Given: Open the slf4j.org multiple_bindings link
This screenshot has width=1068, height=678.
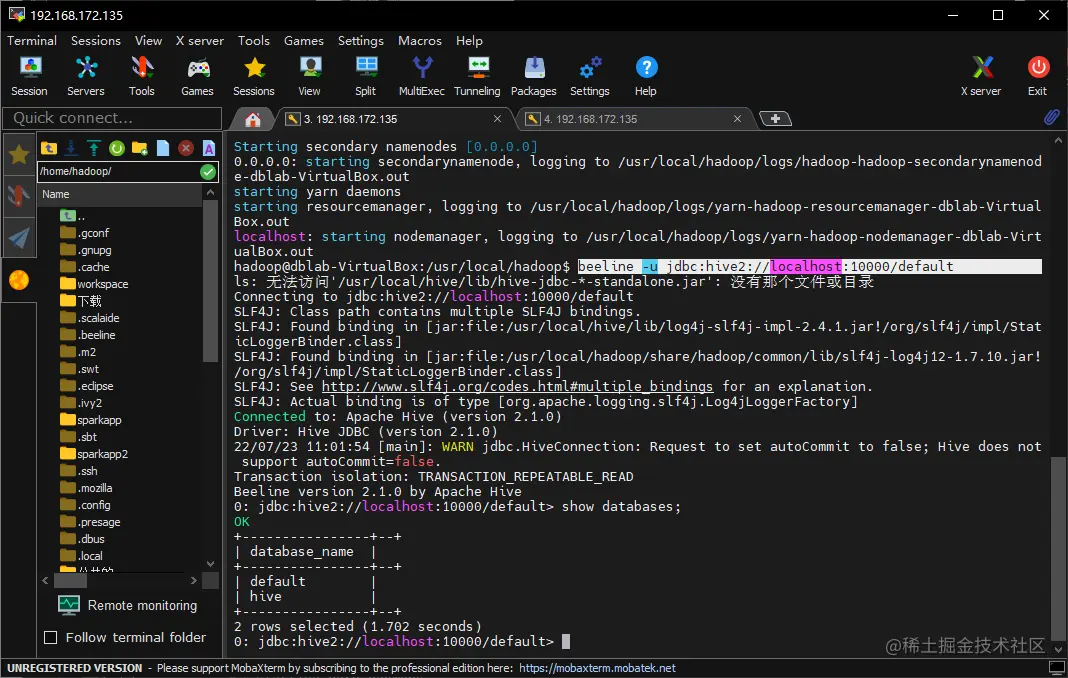Looking at the screenshot, I should point(517,386).
